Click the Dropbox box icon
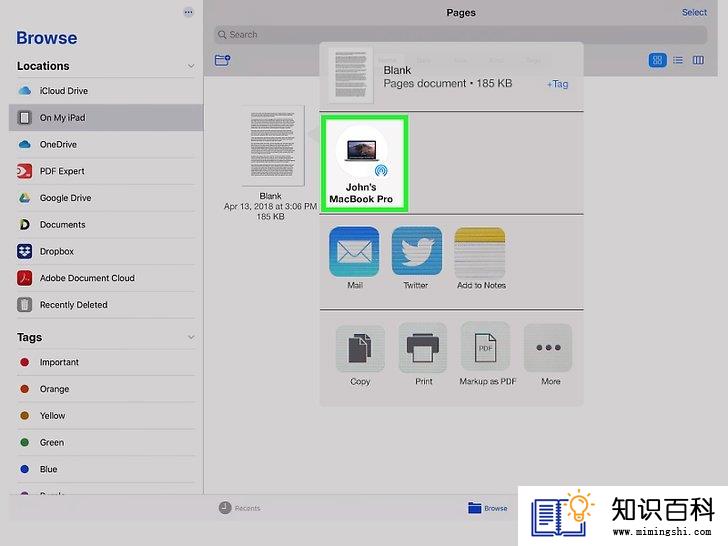This screenshot has width=728, height=546. pos(25,251)
